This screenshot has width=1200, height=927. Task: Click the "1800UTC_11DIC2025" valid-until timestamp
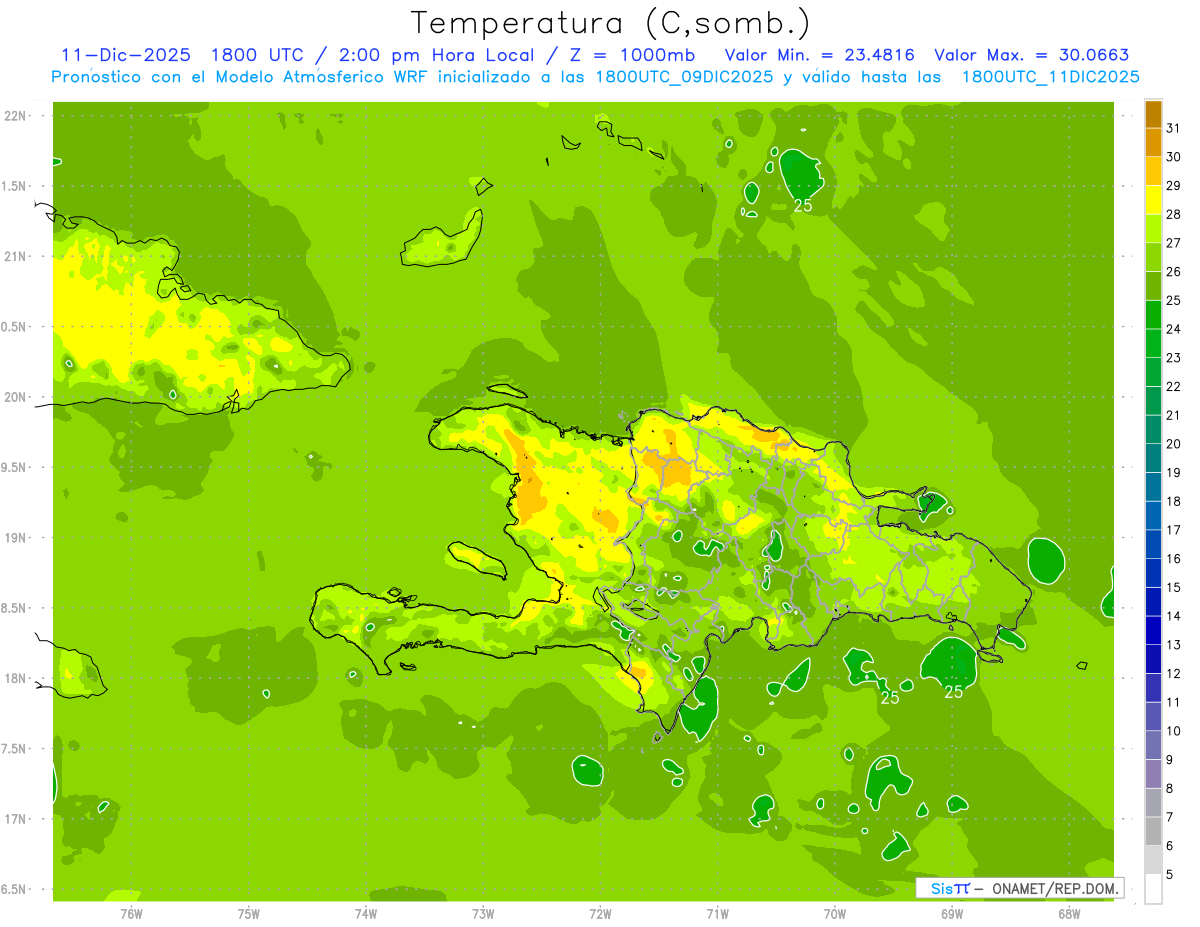point(1050,77)
